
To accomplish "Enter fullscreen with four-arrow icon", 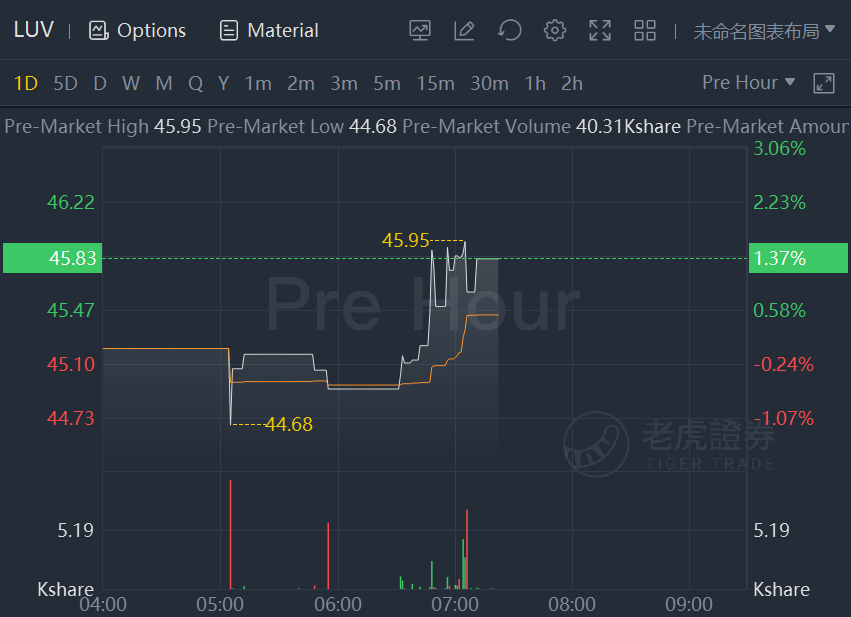I will 600,30.
